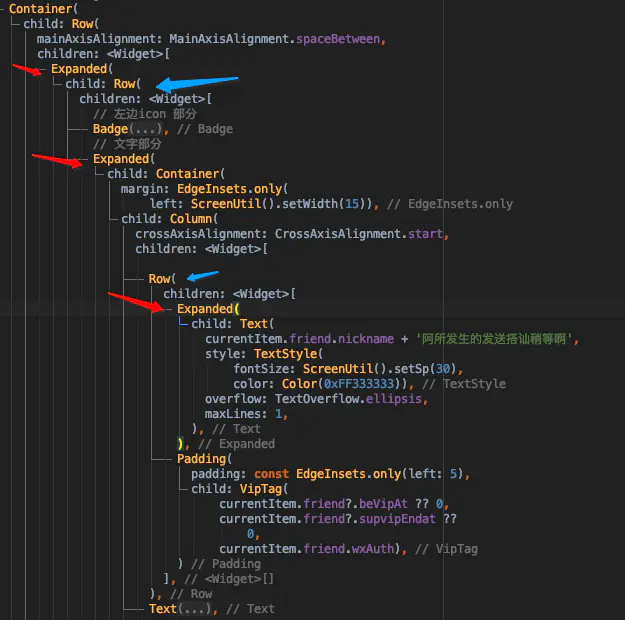Screen dimensions: 625x620
Task: Click the top-level Container( keyword
Action: 43,8
